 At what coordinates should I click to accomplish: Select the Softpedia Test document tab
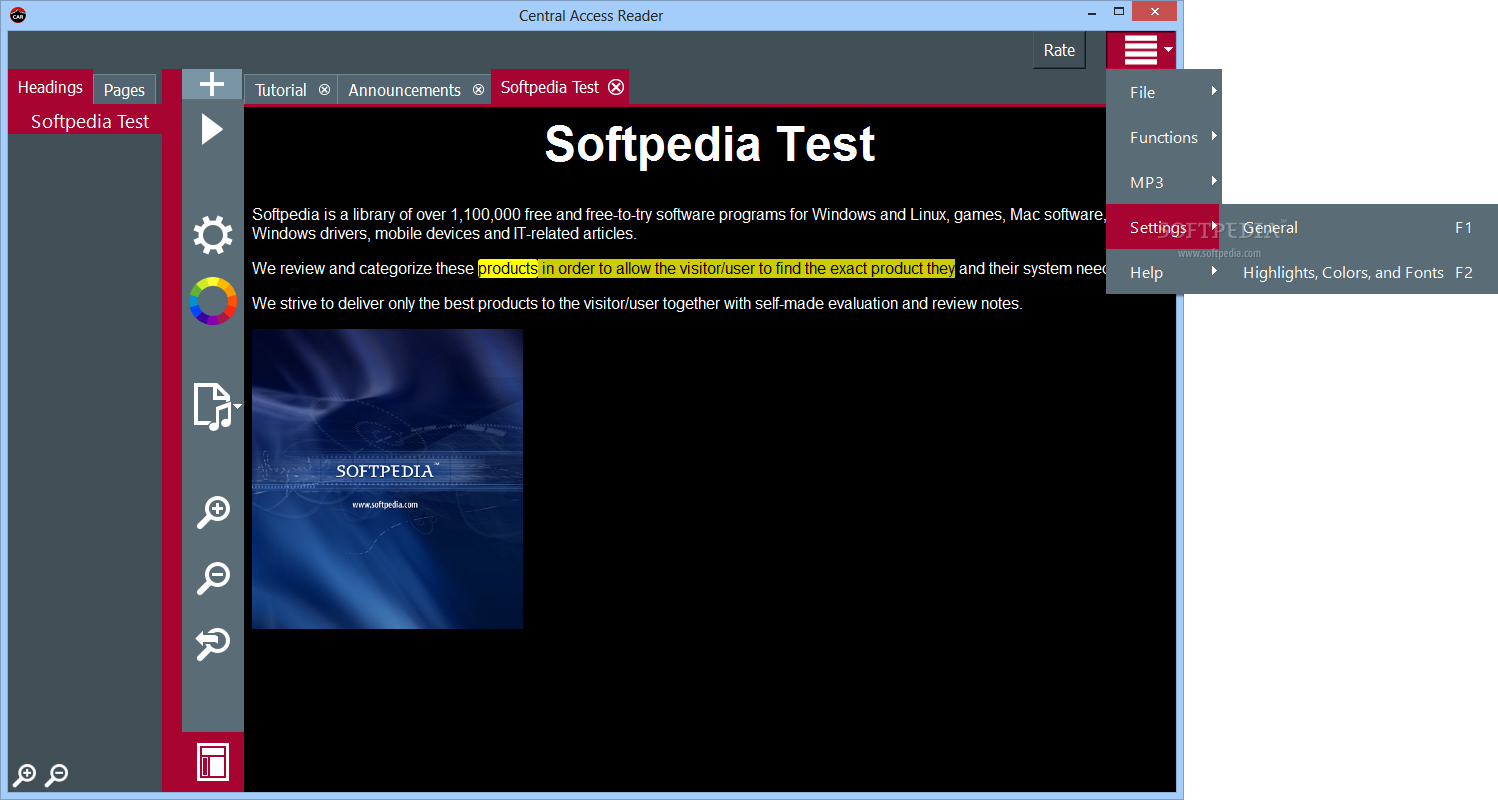(x=550, y=87)
